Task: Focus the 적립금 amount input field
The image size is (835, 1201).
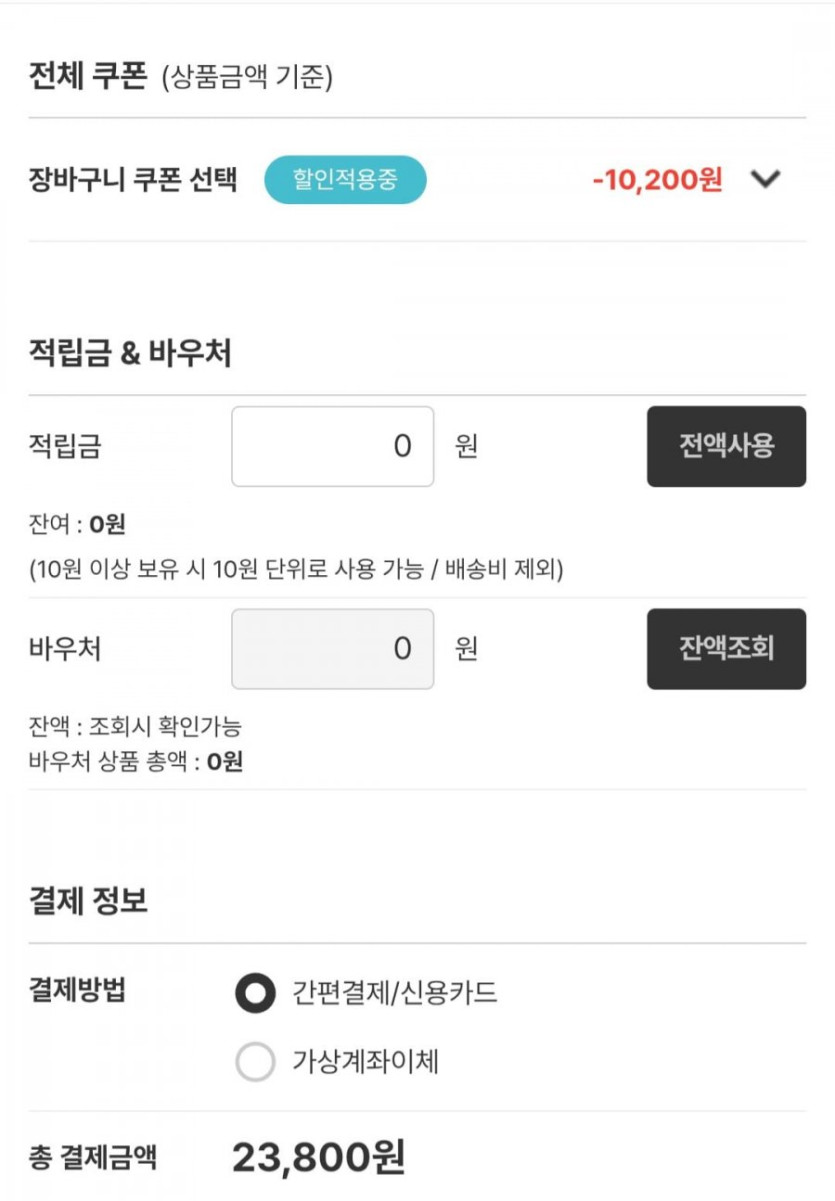Action: pyautogui.click(x=333, y=446)
